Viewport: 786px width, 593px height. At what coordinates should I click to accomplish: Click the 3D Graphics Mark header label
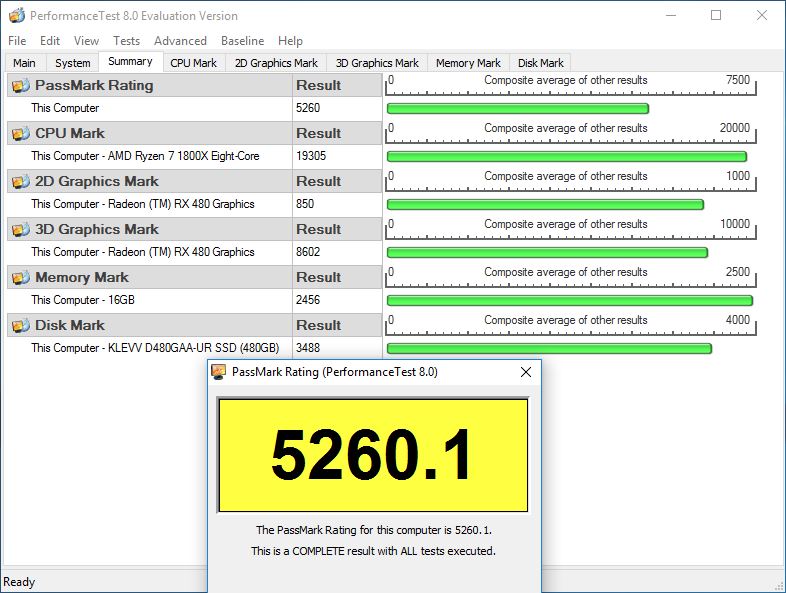[97, 230]
